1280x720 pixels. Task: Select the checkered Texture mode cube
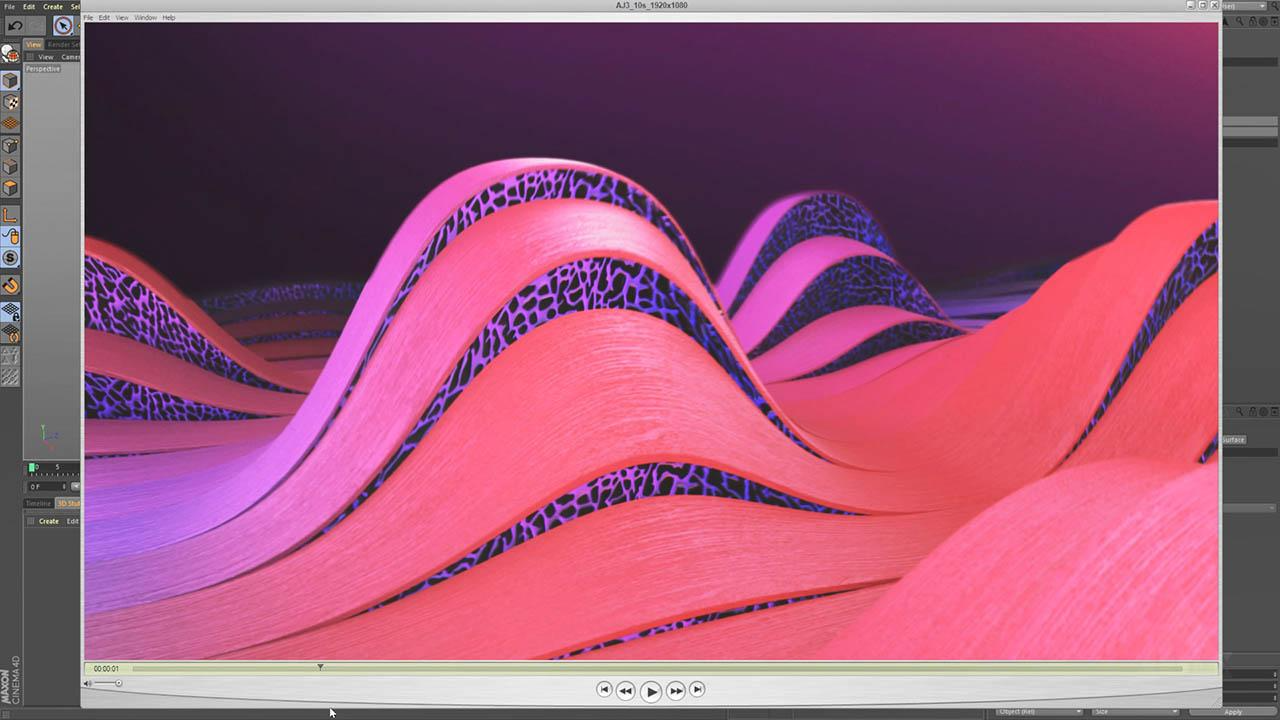coord(10,102)
